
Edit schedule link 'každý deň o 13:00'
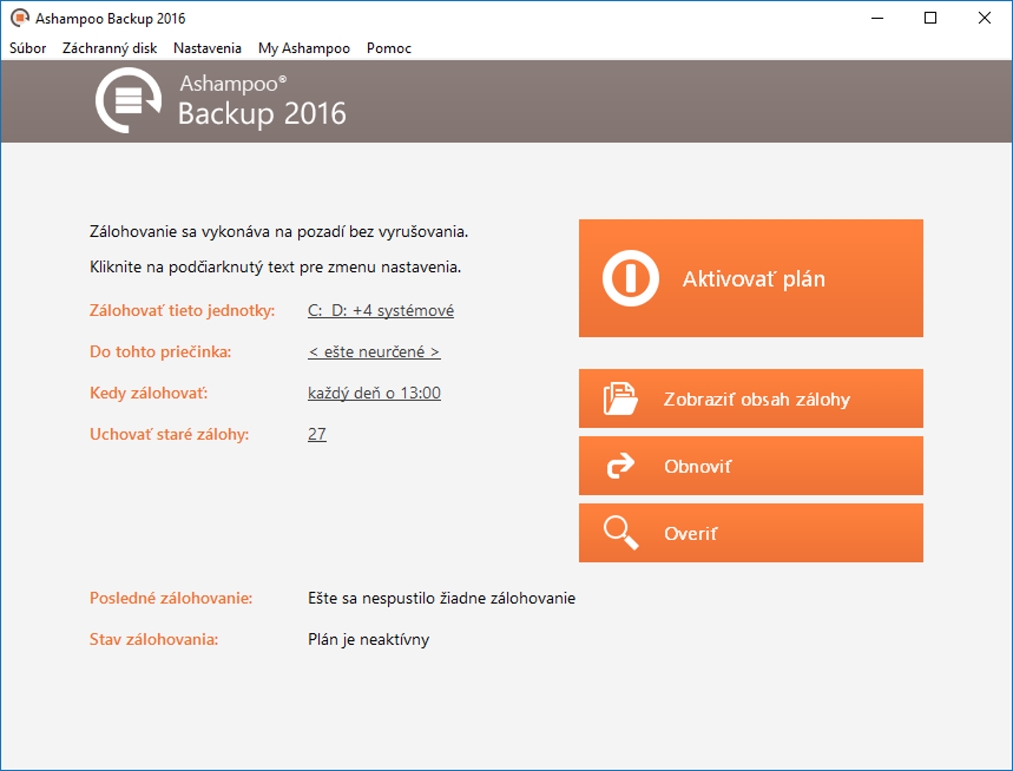(374, 393)
